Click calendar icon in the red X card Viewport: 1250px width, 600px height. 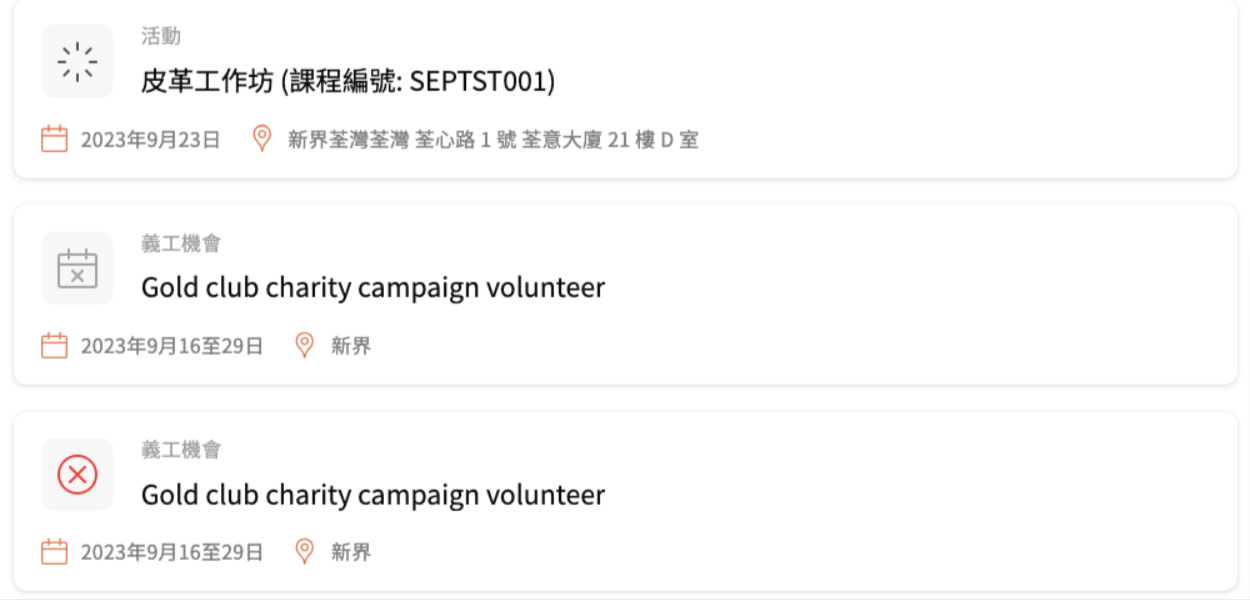click(x=54, y=552)
